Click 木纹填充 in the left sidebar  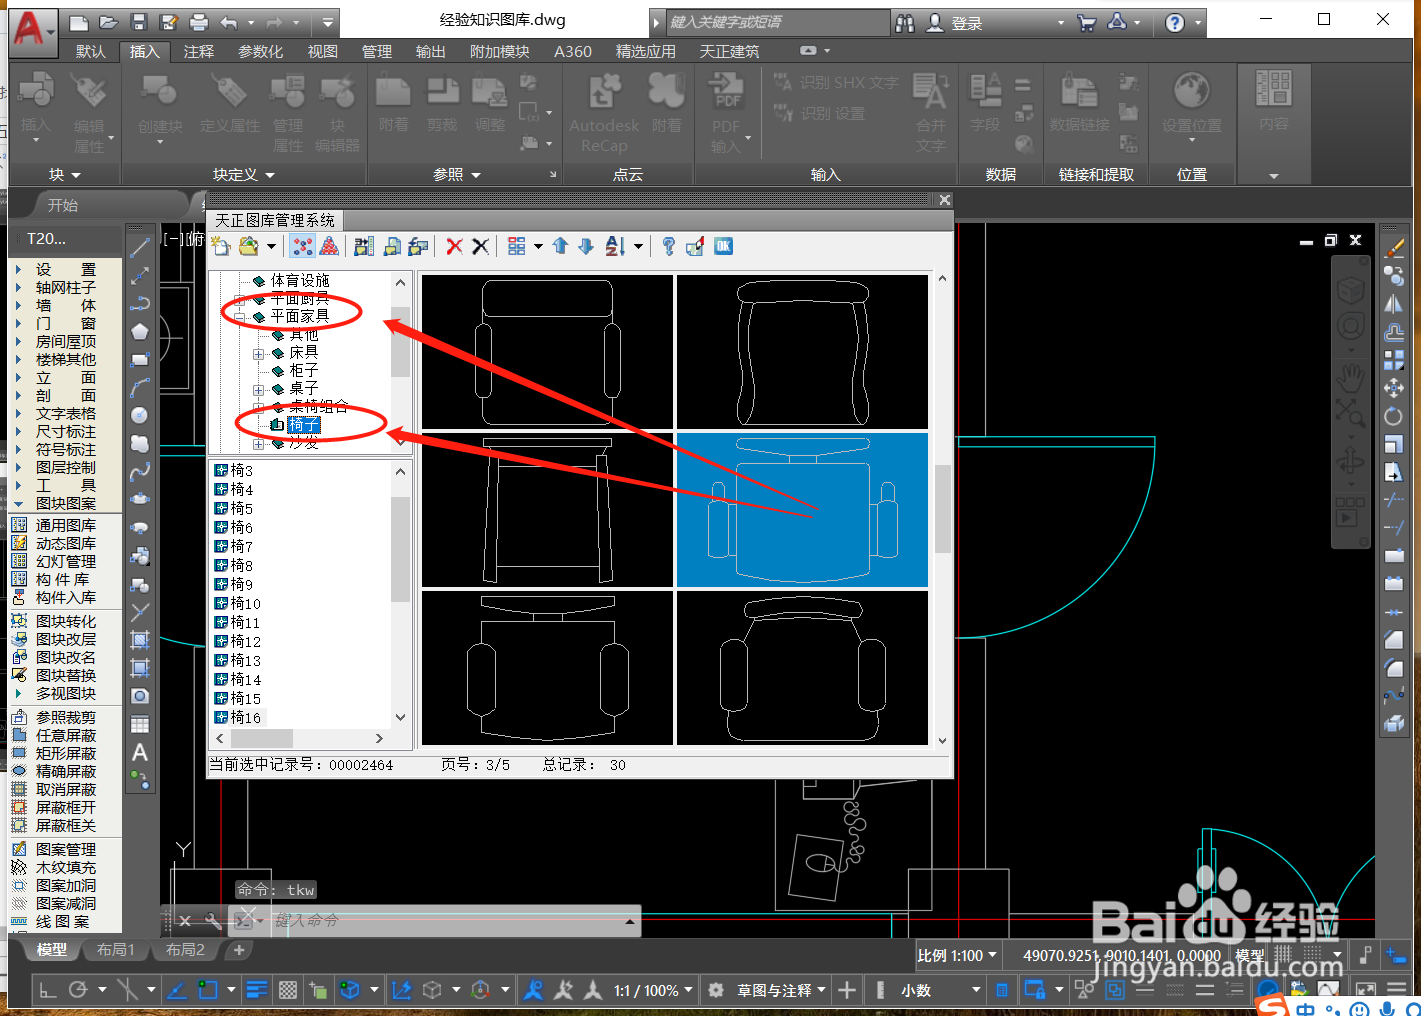(x=66, y=868)
